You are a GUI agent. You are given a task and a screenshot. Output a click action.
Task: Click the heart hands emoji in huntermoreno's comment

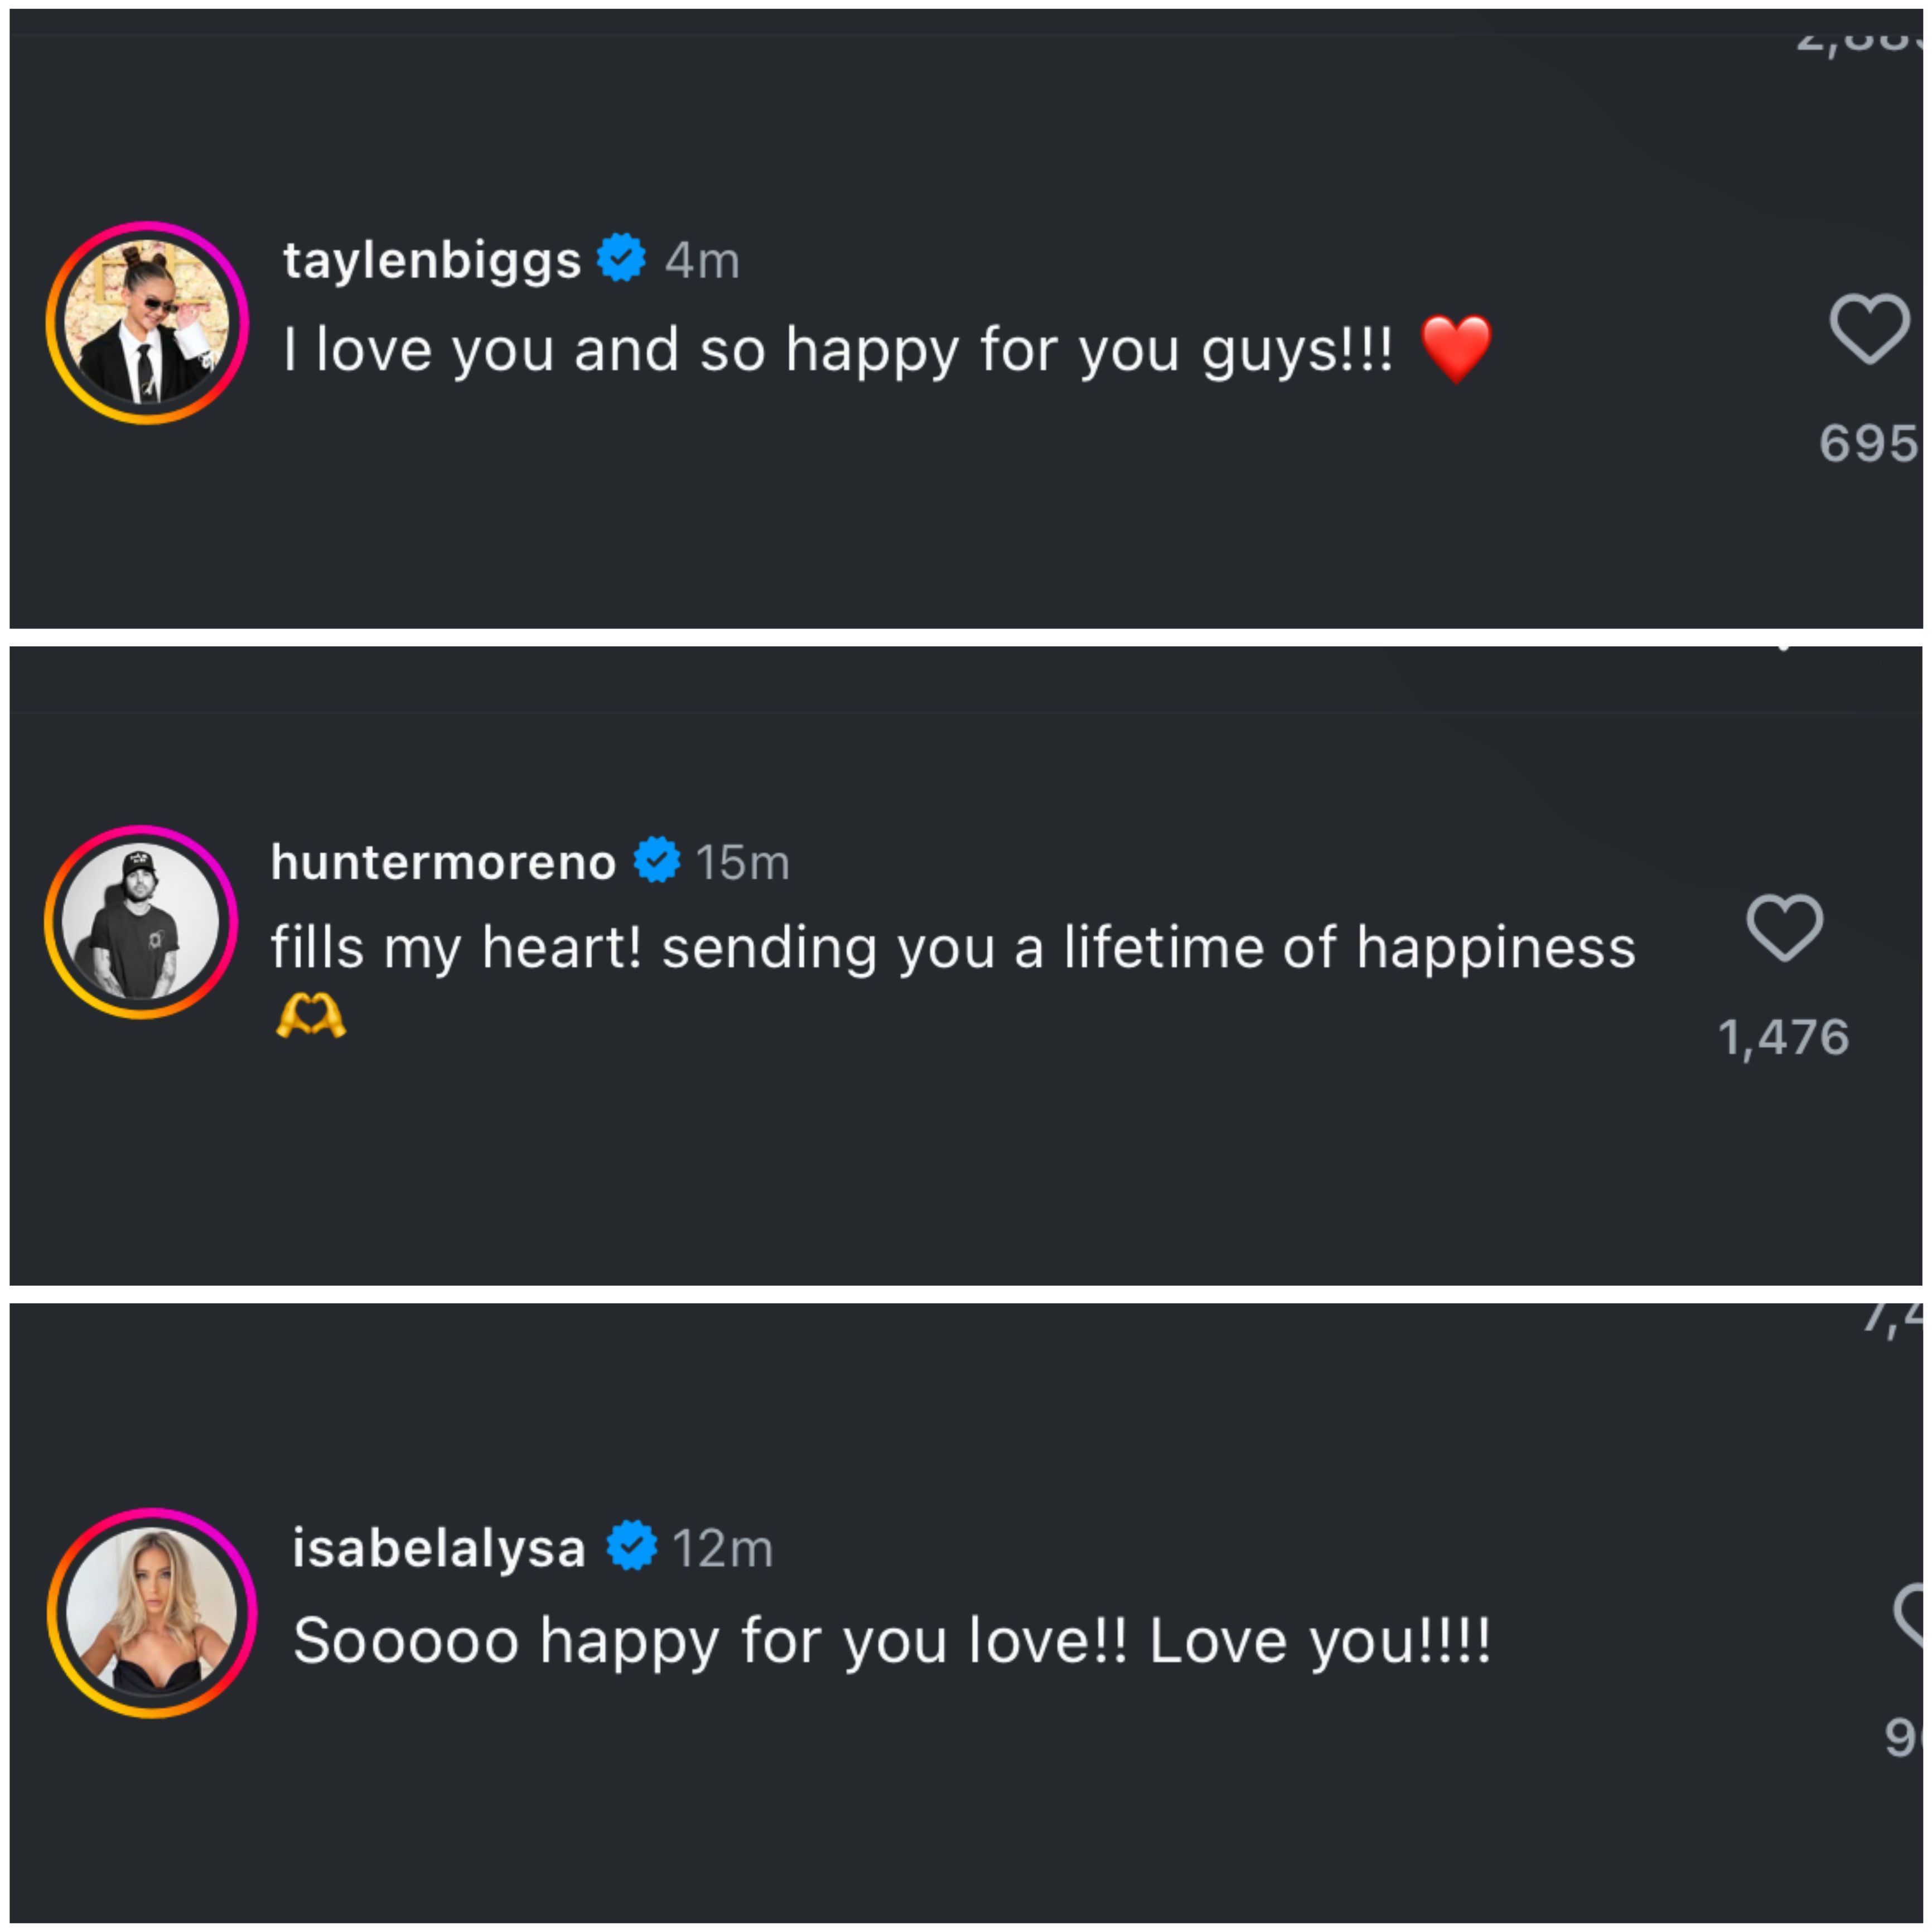pos(310,1017)
